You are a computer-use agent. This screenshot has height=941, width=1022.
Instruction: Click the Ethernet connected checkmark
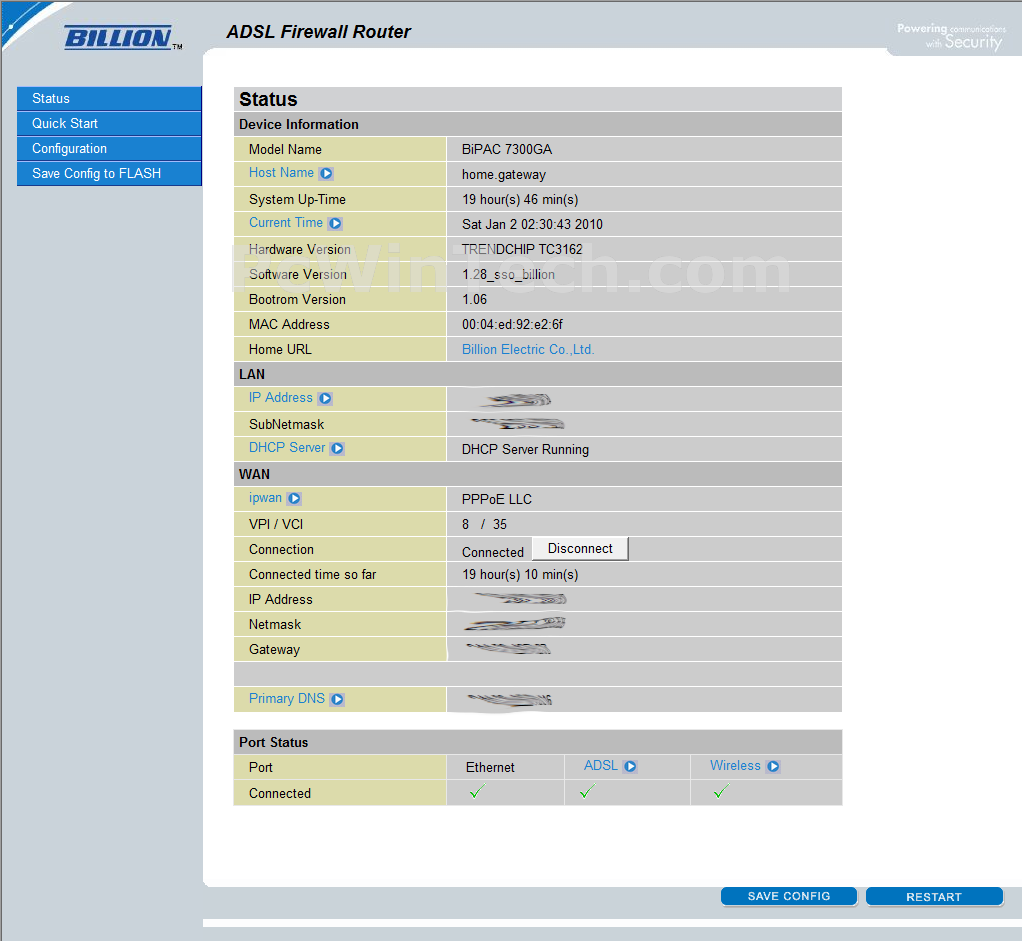click(x=477, y=792)
